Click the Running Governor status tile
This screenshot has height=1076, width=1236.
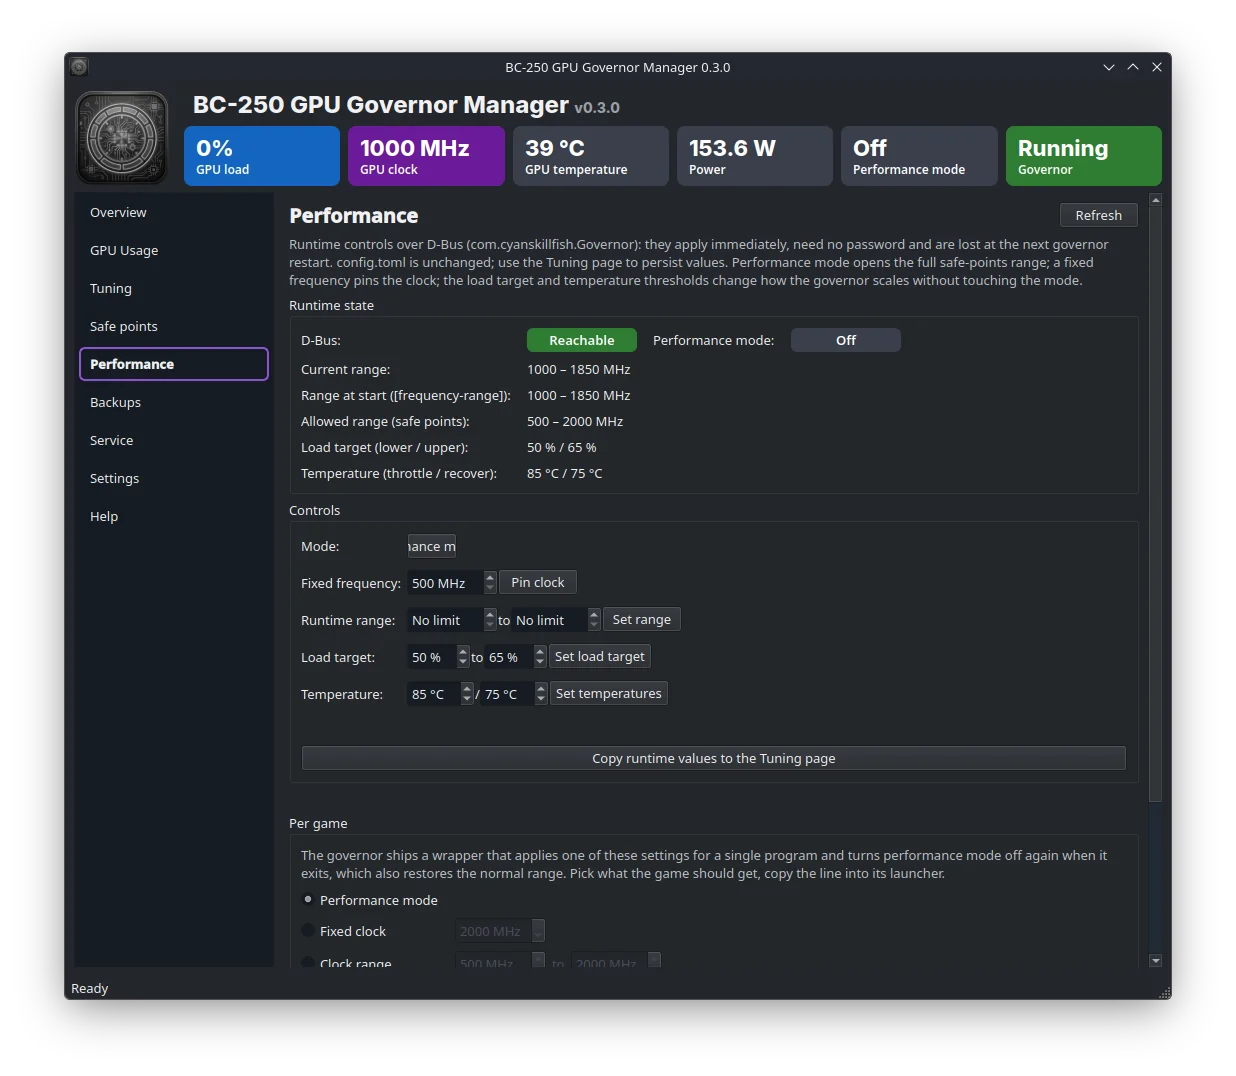1083,156
